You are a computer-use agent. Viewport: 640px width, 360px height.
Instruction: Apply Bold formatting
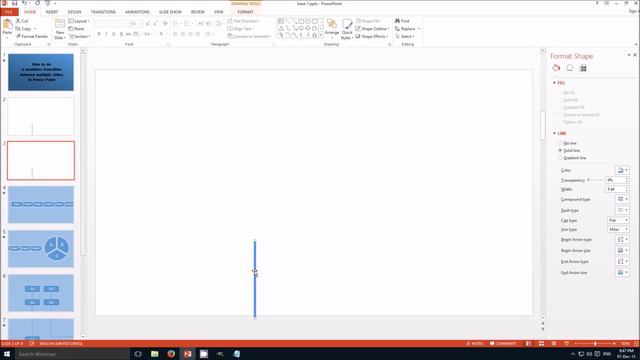(99, 34)
